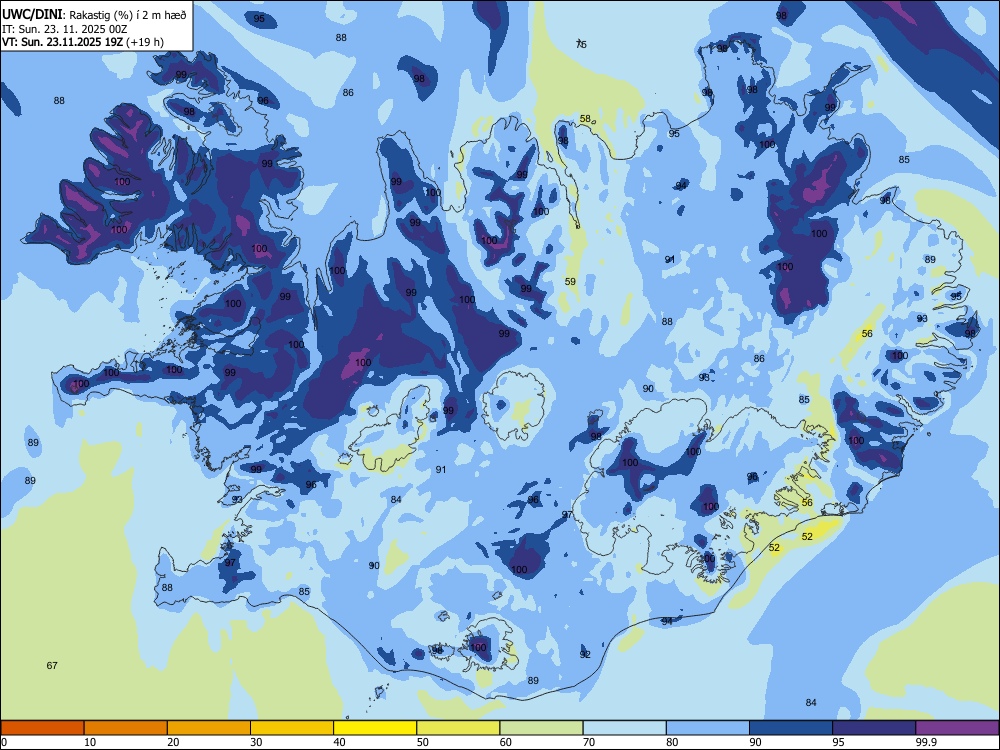Select the 10–20 orange legend swatch

[126, 728]
